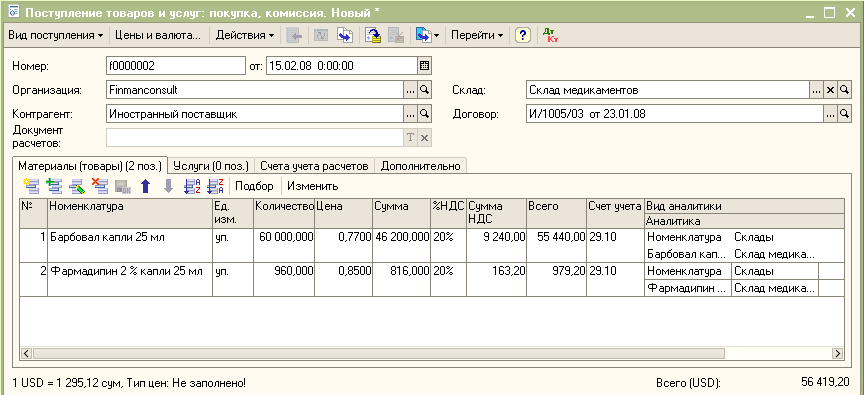Click the Количество column header

click(x=284, y=213)
